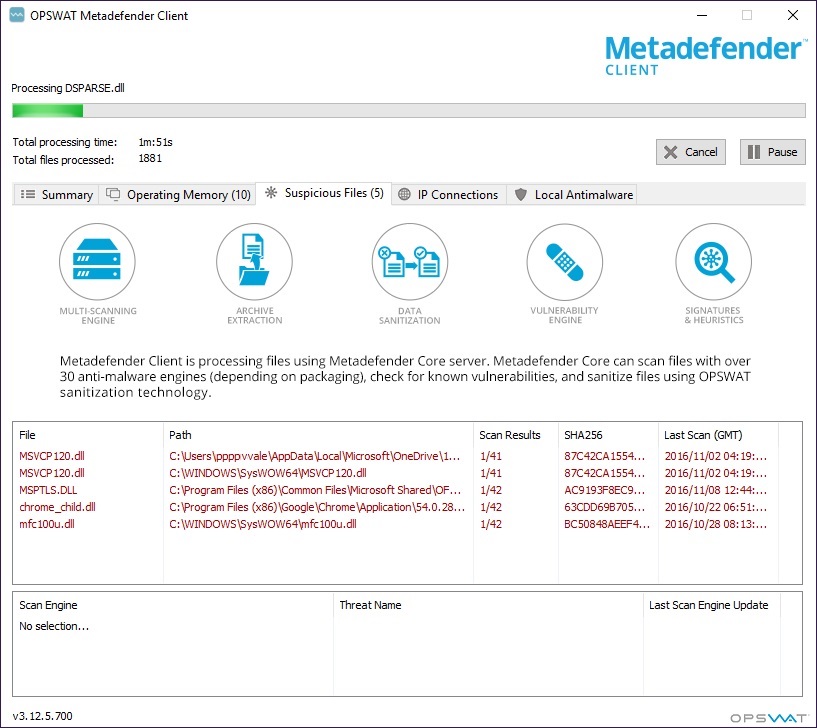This screenshot has height=728, width=817.
Task: Click the scan progress bar
Action: [x=408, y=110]
